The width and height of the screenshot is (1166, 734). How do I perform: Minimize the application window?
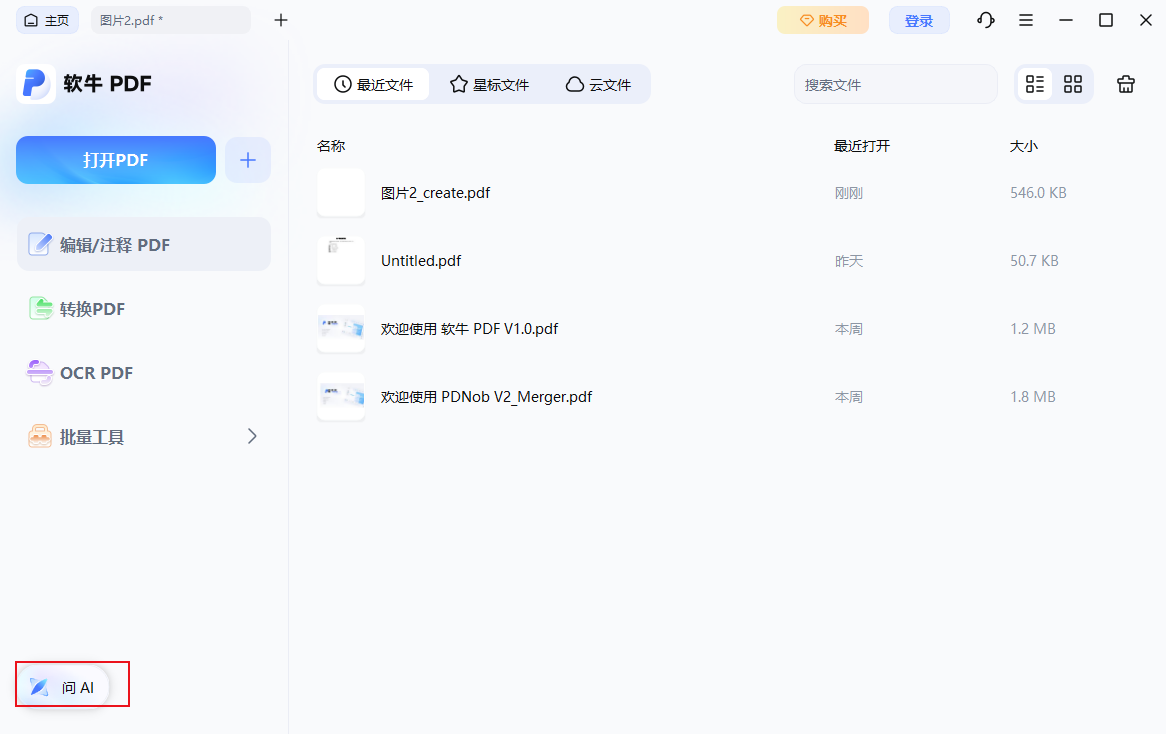[x=1066, y=20]
